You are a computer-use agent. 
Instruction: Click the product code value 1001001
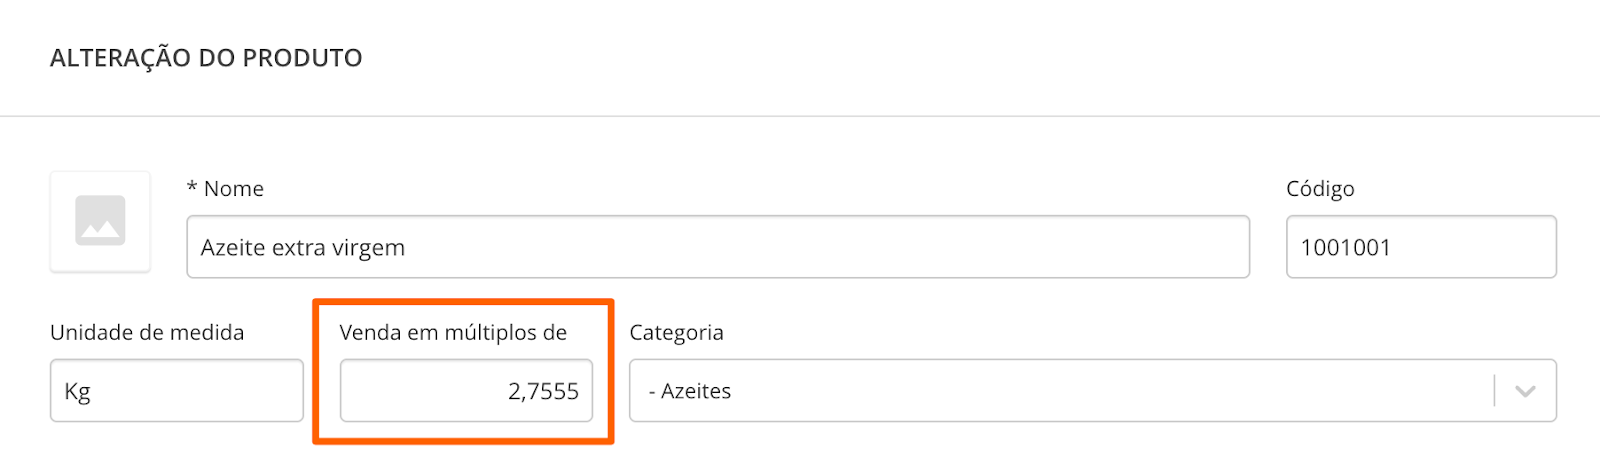point(1345,248)
